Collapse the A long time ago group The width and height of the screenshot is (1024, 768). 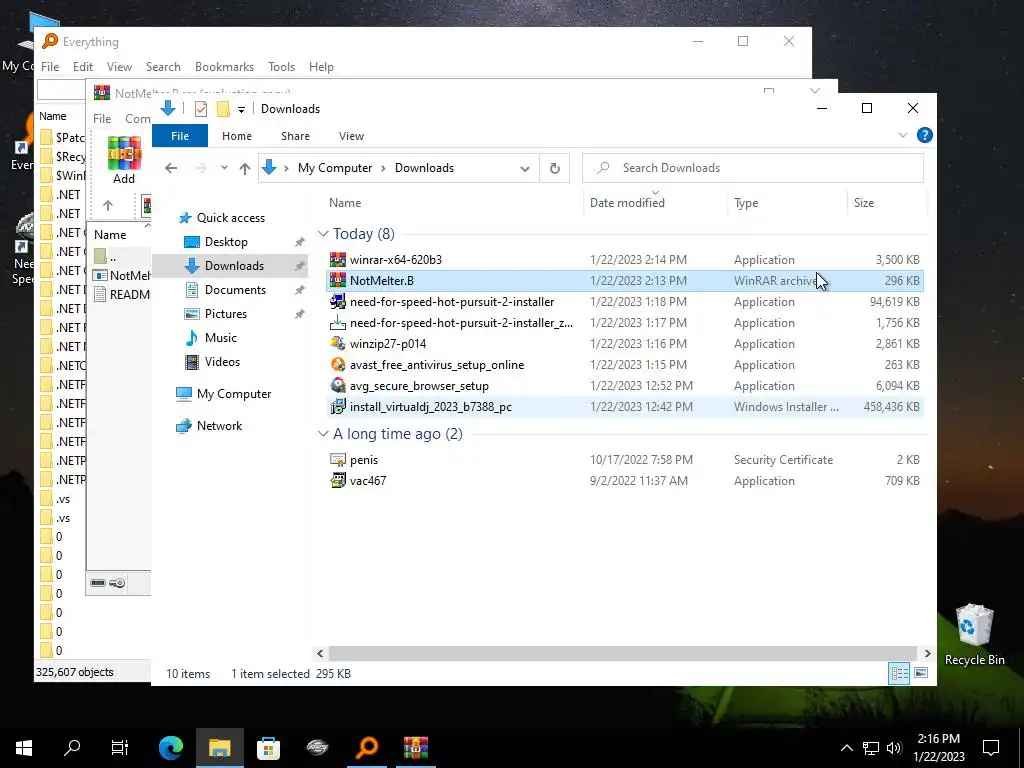323,434
